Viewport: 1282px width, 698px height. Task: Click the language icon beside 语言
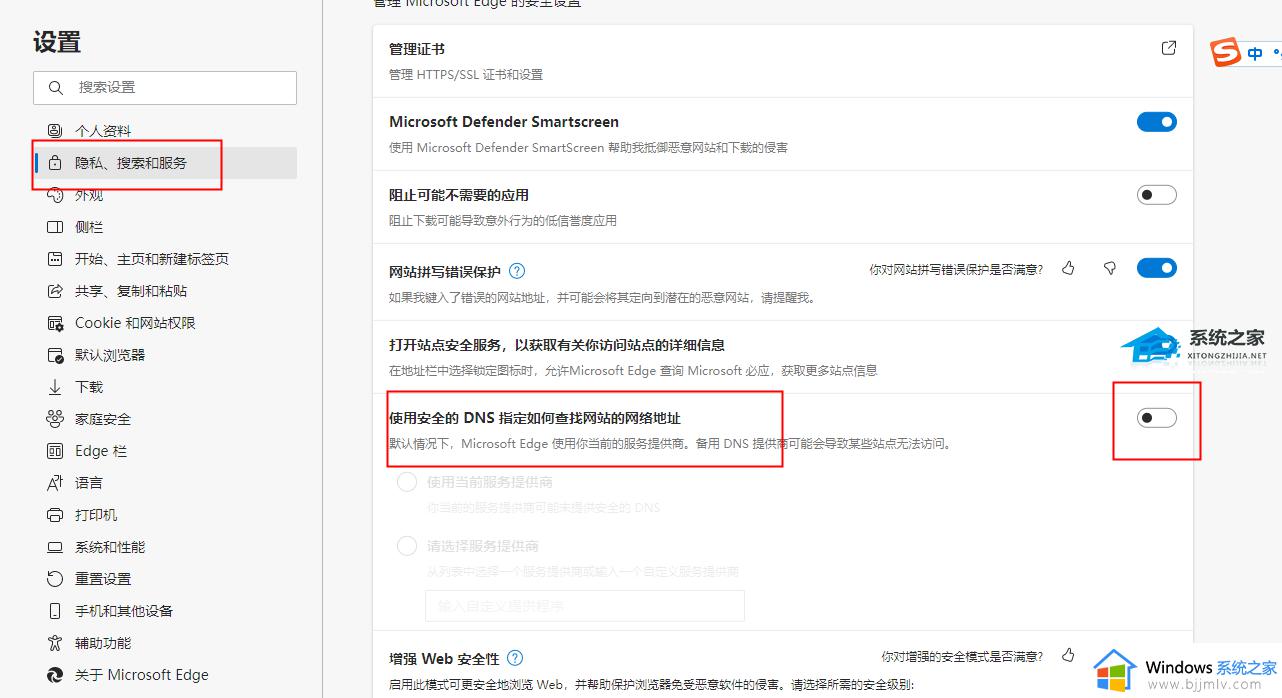pyautogui.click(x=55, y=483)
